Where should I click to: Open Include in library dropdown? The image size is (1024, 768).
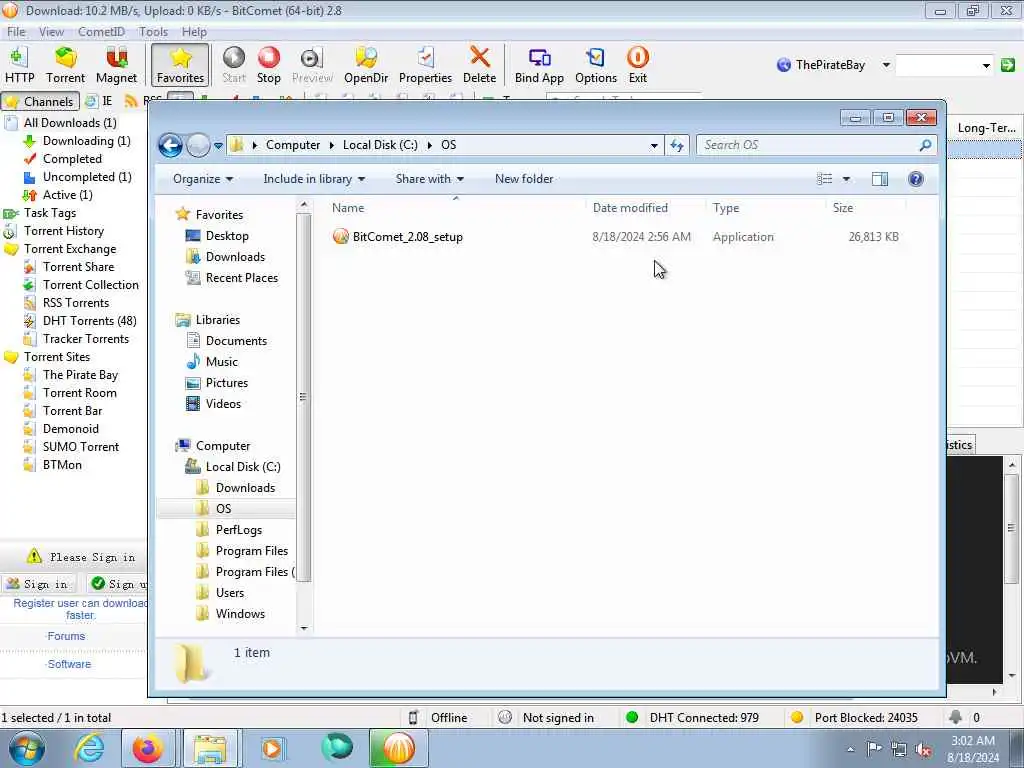tap(314, 179)
